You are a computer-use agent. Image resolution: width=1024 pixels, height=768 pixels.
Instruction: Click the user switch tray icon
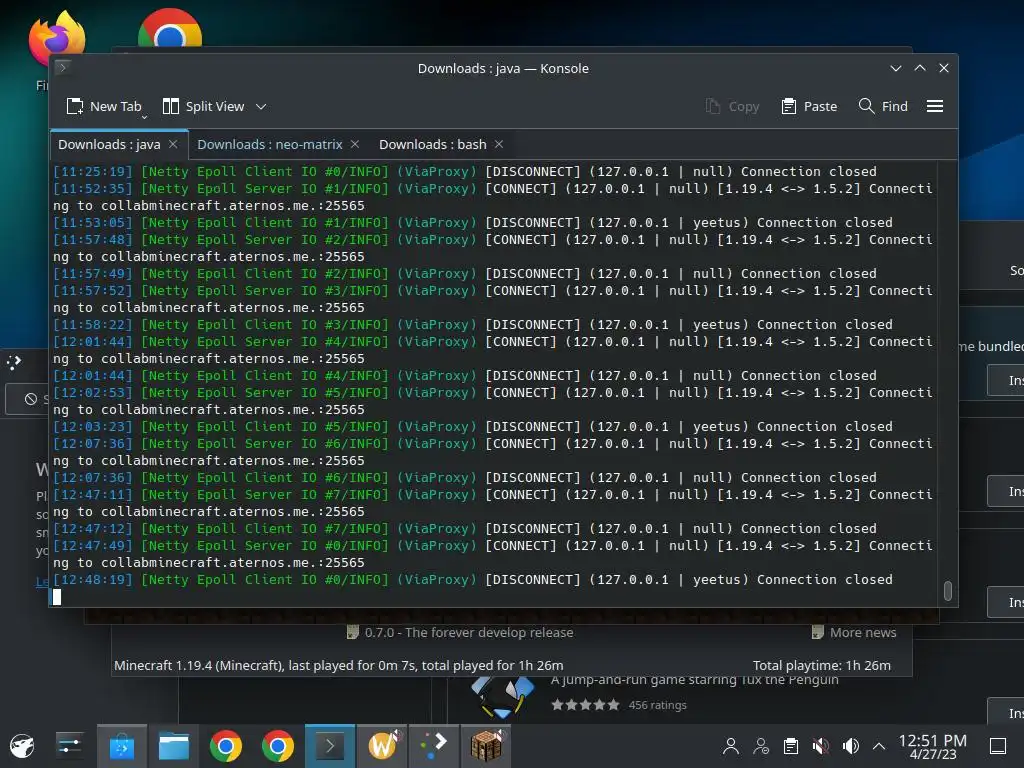(x=761, y=746)
